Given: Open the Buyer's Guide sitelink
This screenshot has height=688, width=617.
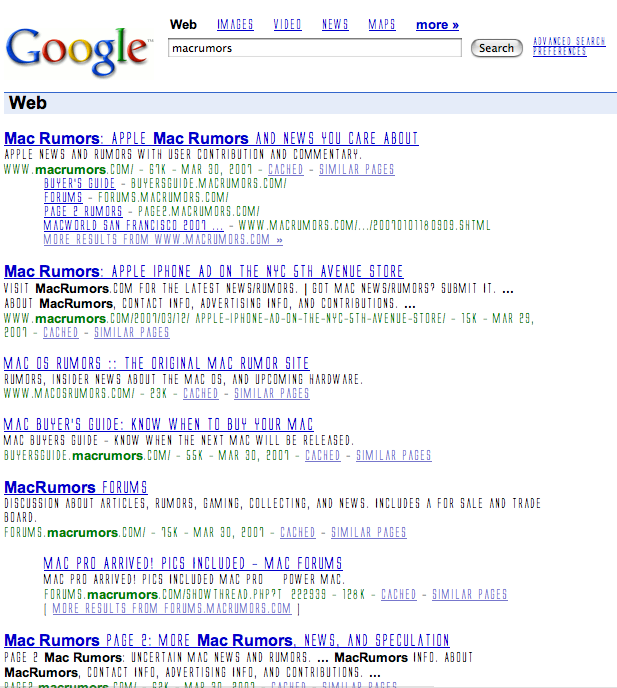Looking at the screenshot, I should [79, 183].
